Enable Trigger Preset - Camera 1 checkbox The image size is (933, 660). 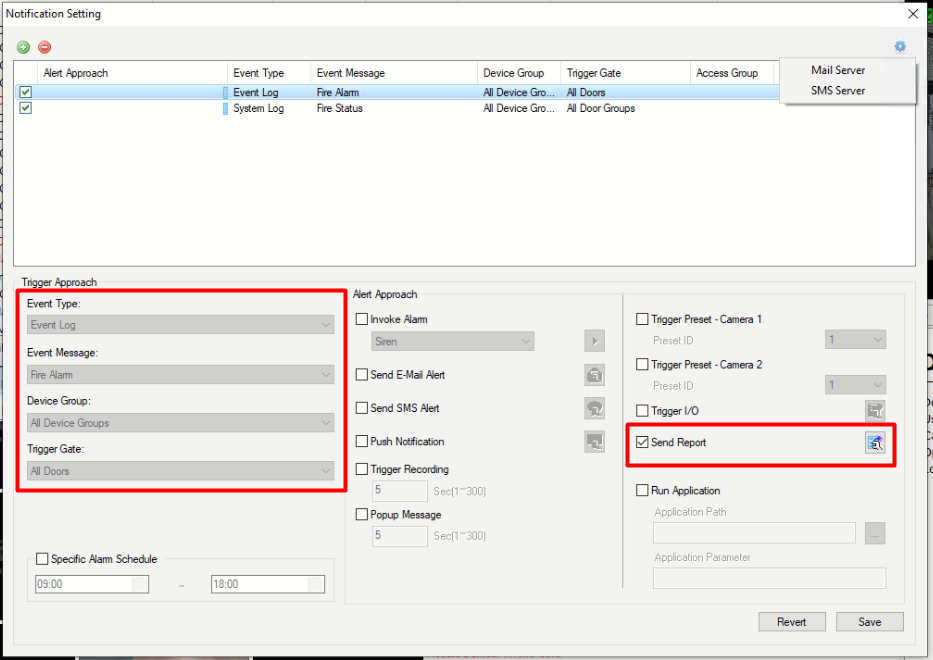point(642,319)
